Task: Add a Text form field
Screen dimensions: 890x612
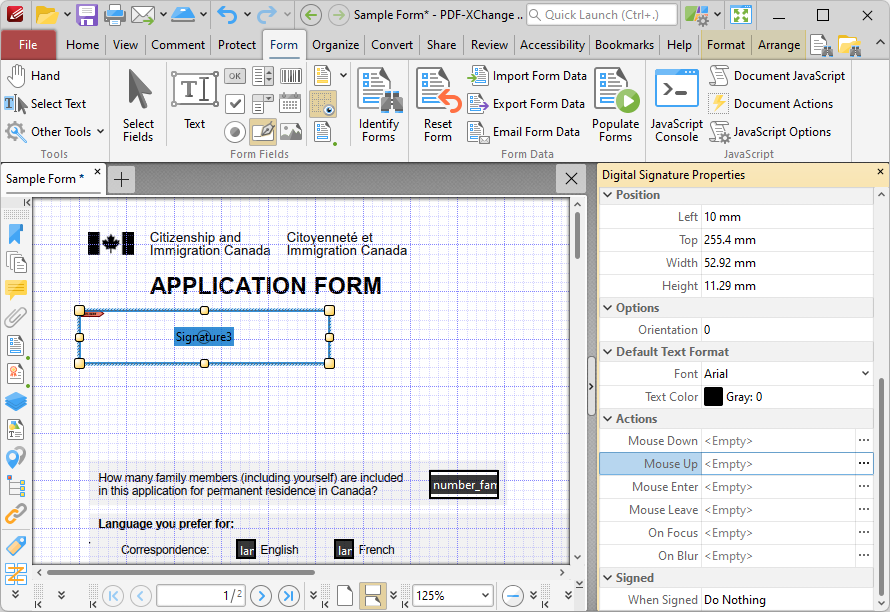Action: (x=195, y=100)
